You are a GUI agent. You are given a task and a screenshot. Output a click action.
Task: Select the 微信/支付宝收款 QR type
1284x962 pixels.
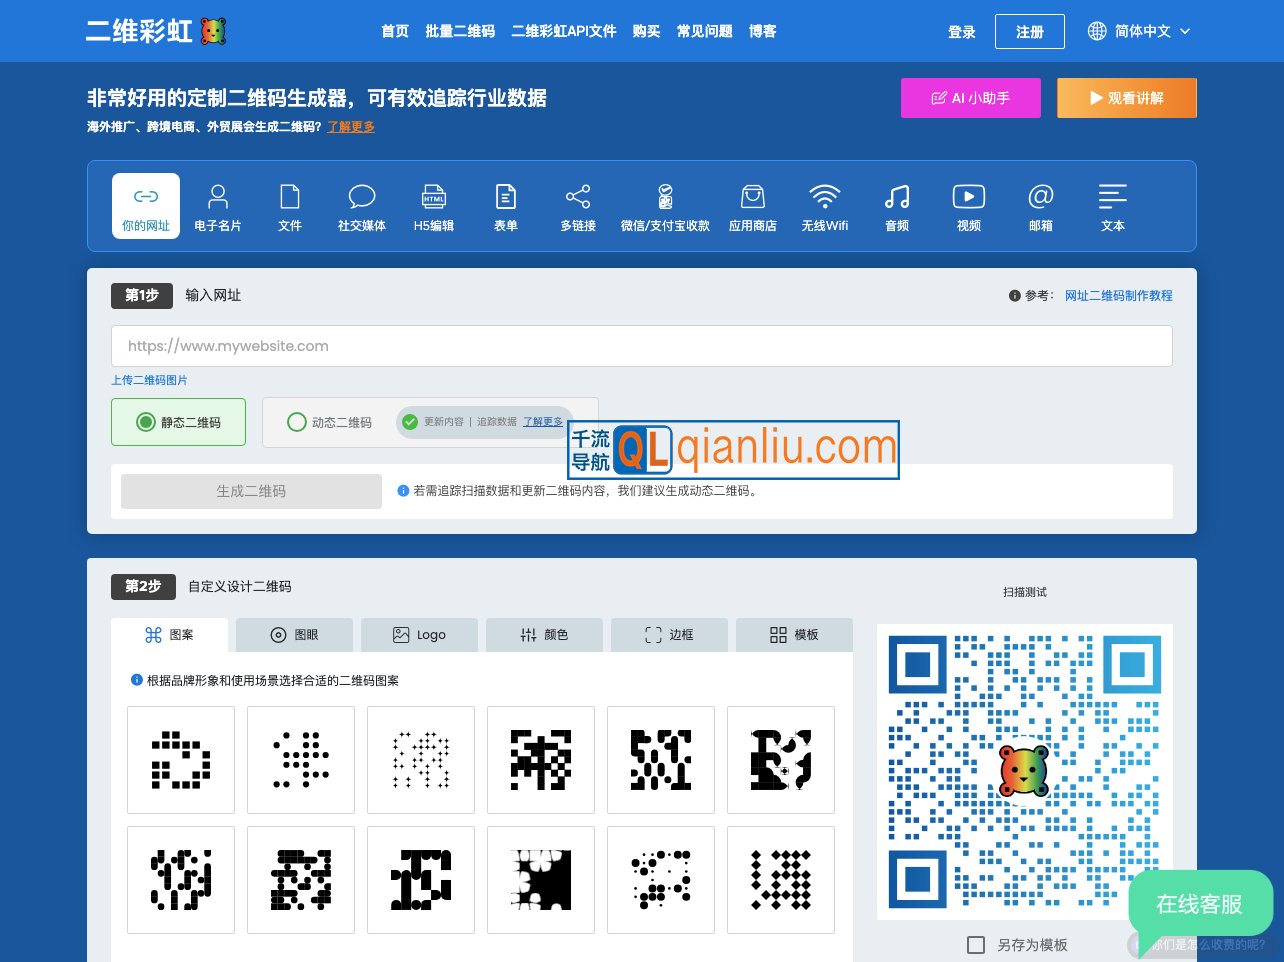[x=664, y=206]
